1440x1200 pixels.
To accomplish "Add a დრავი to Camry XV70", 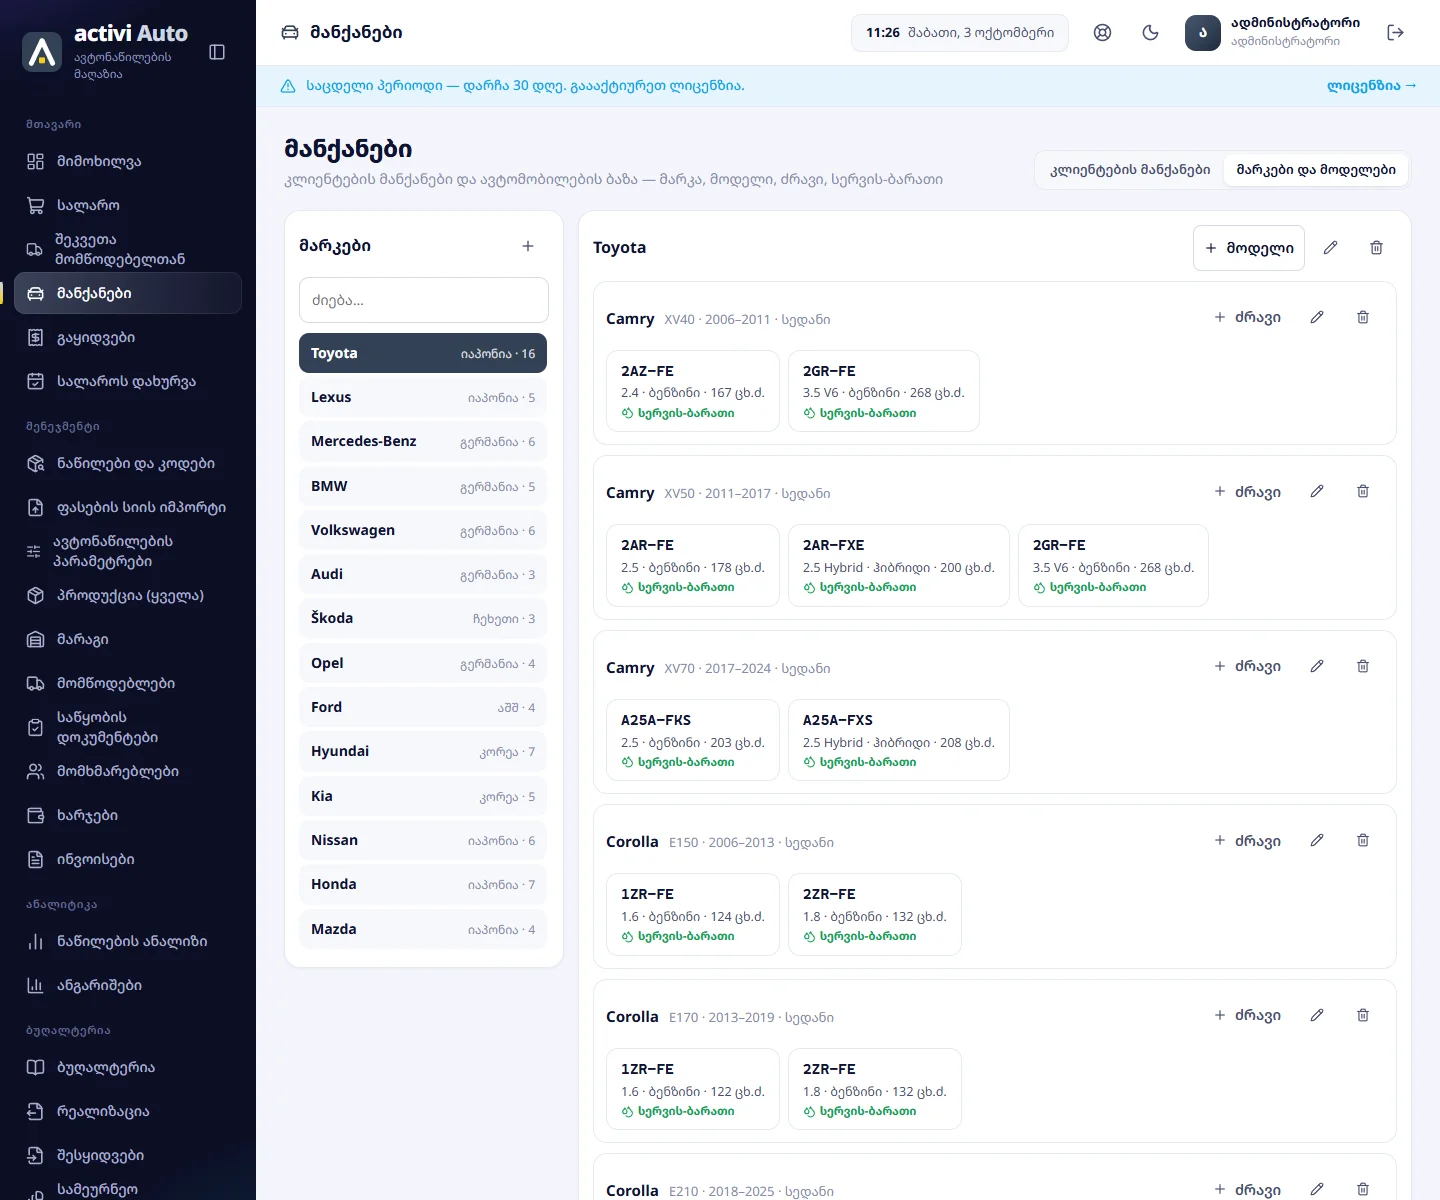I will tap(1247, 666).
